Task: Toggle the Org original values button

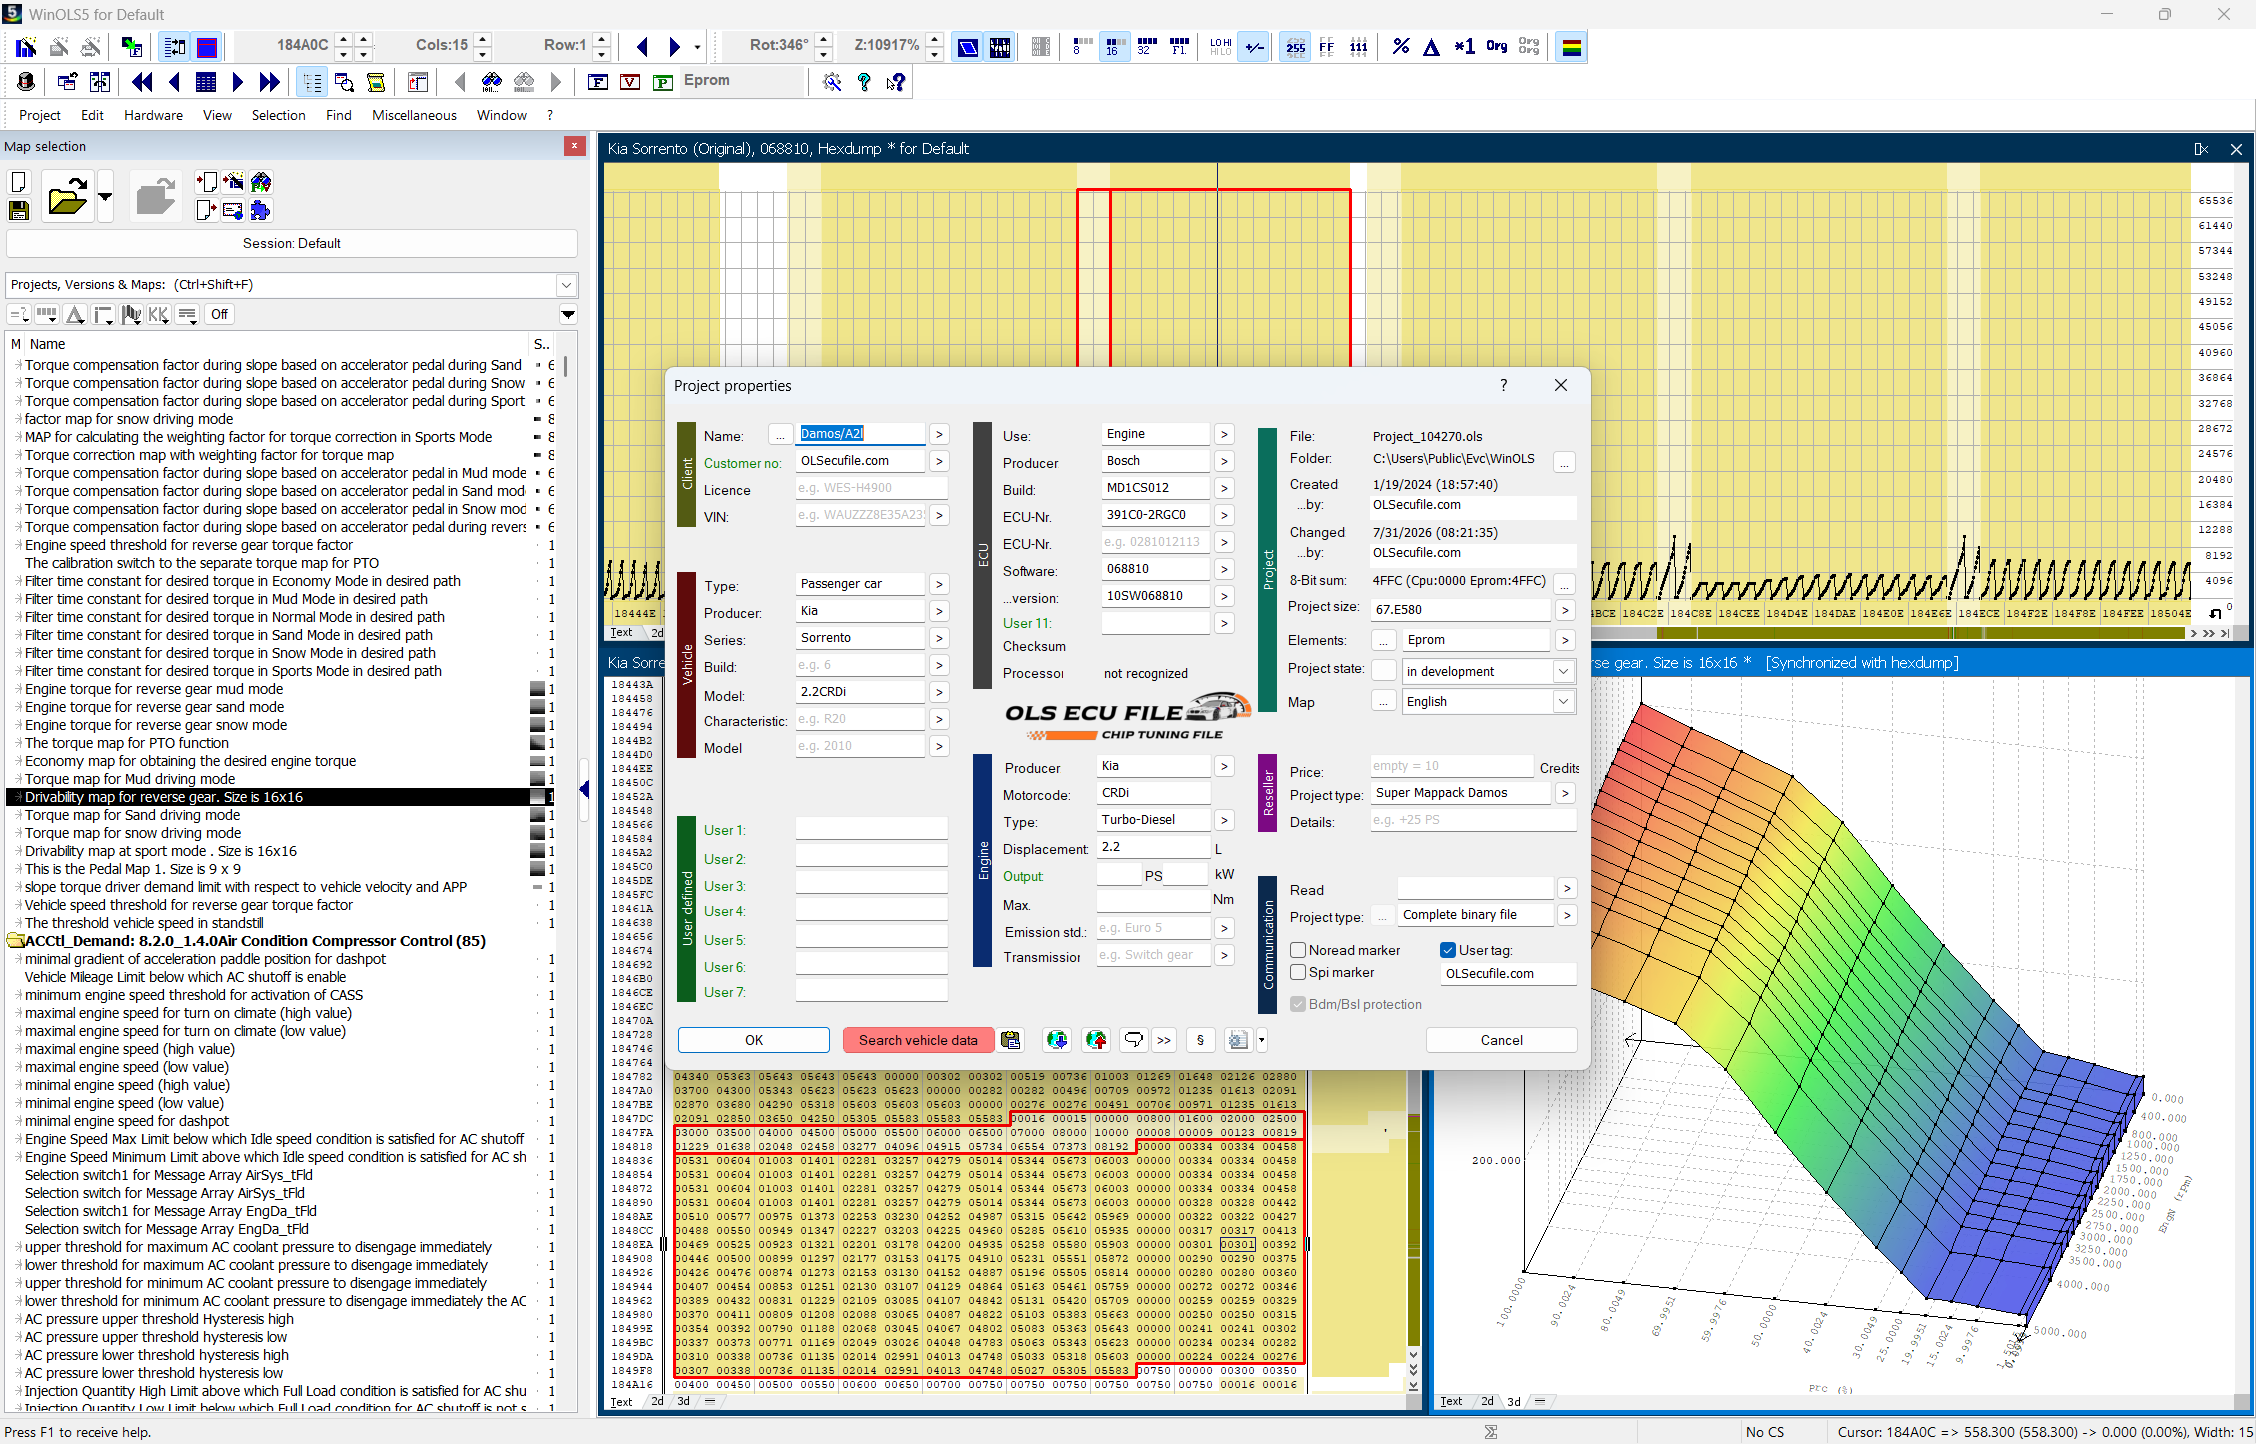Action: pyautogui.click(x=1496, y=47)
